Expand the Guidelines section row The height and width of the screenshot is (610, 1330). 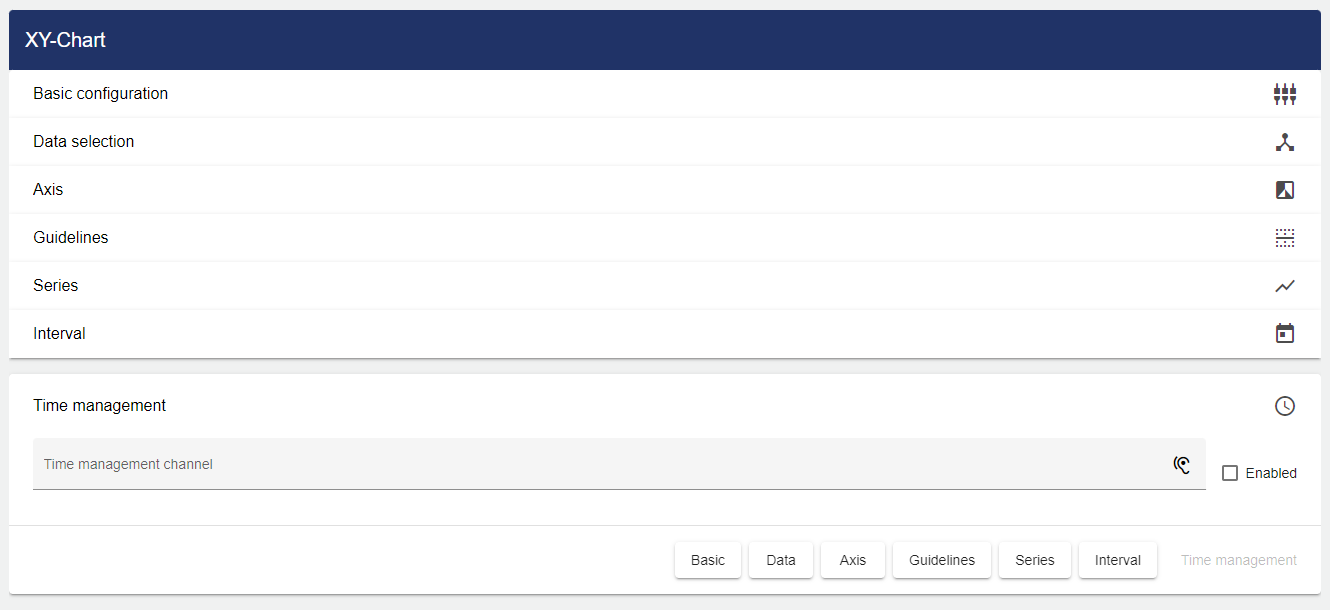tap(71, 238)
